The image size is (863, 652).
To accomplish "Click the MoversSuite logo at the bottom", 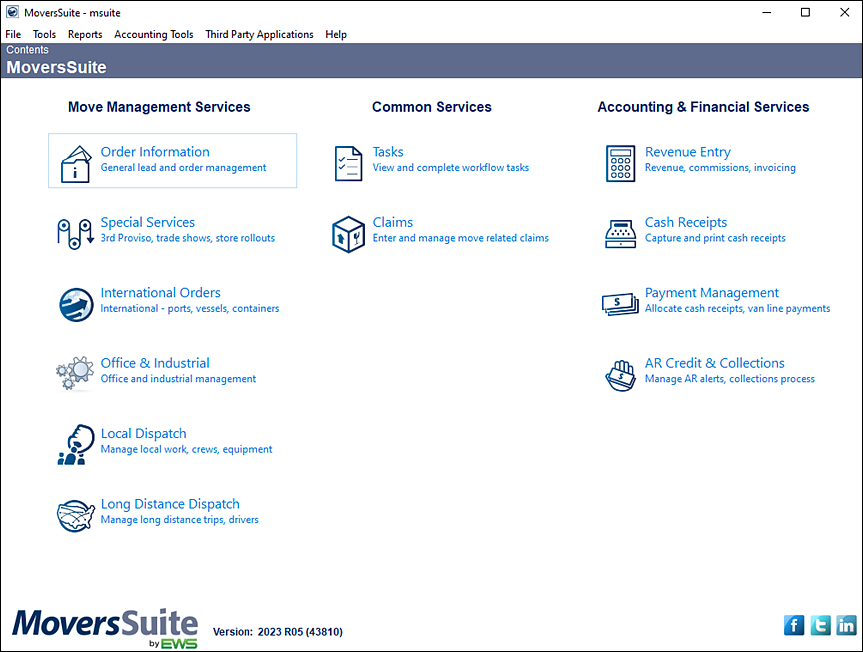I will point(104,624).
